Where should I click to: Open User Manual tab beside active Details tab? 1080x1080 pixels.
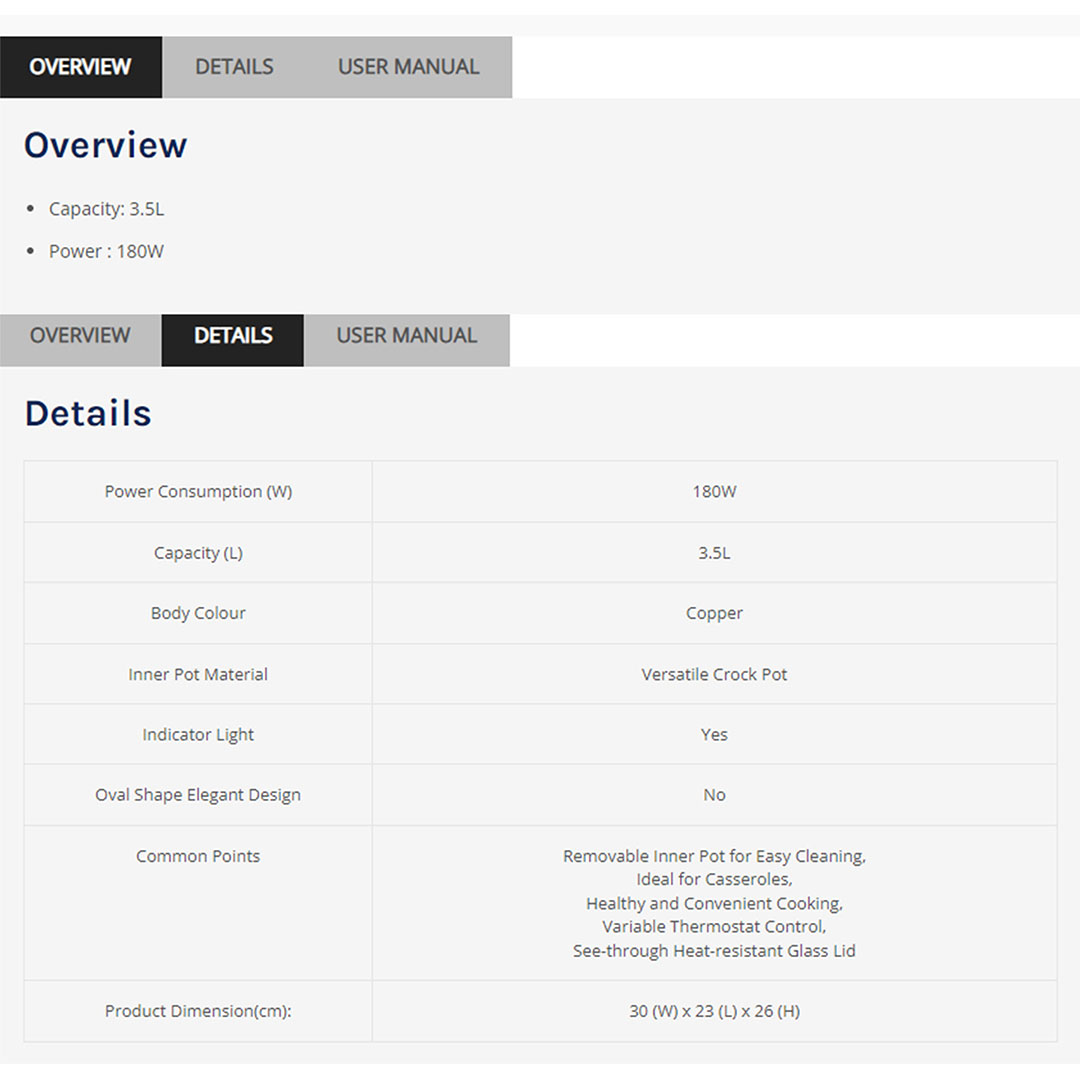(406, 336)
